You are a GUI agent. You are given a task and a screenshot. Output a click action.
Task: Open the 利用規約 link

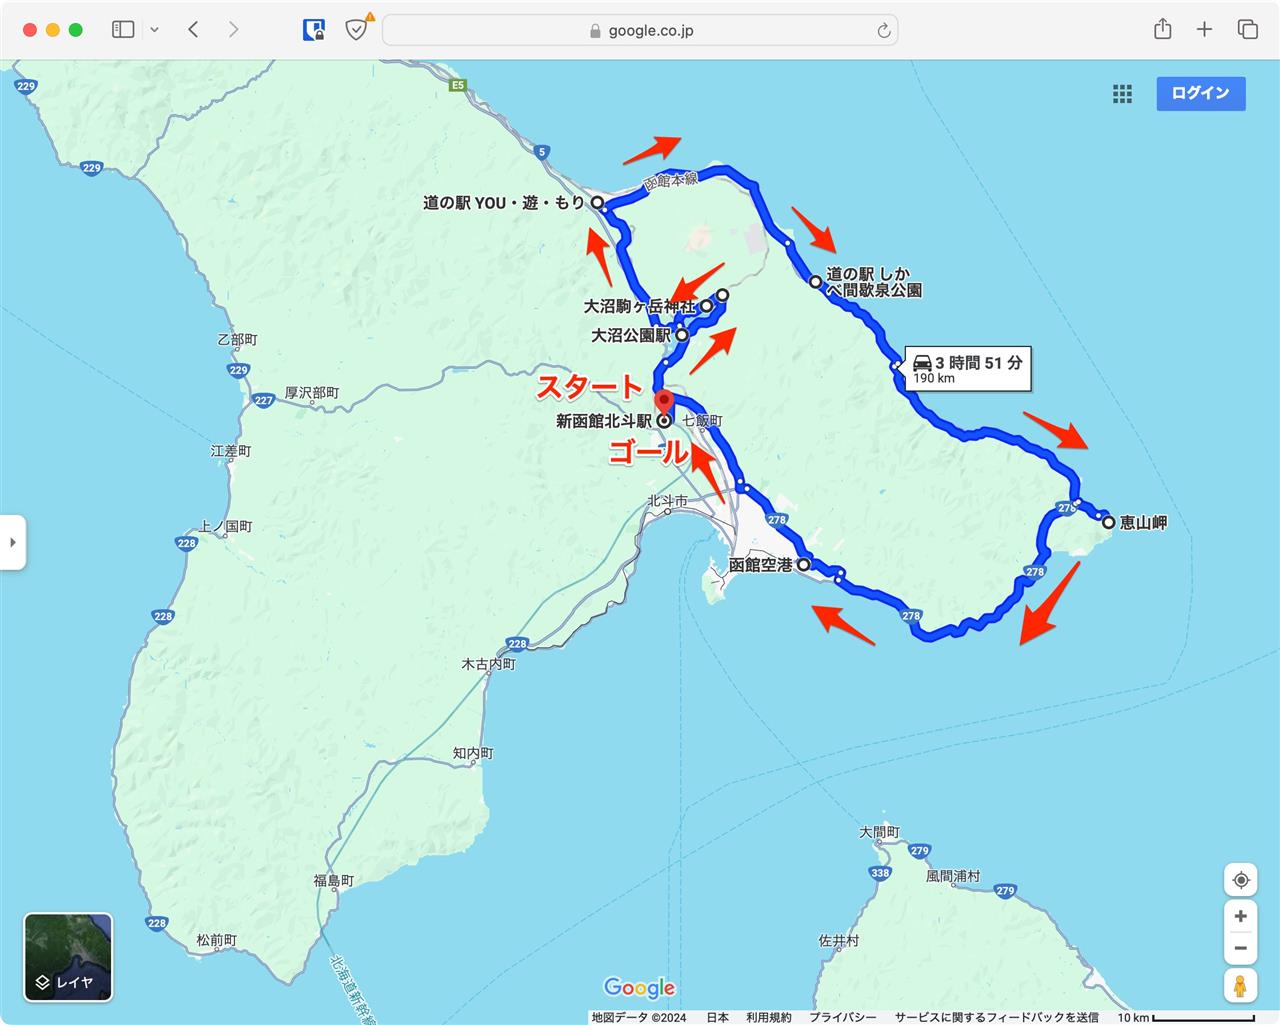(768, 1017)
